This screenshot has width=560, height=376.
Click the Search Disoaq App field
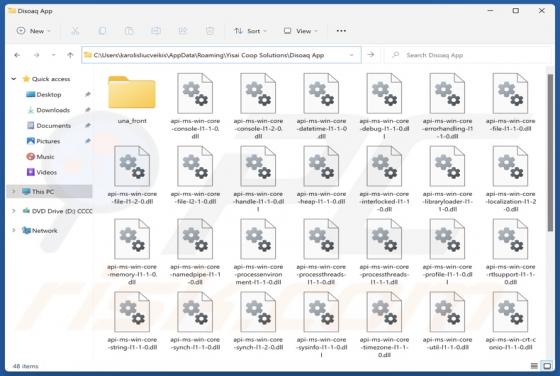(x=469, y=55)
